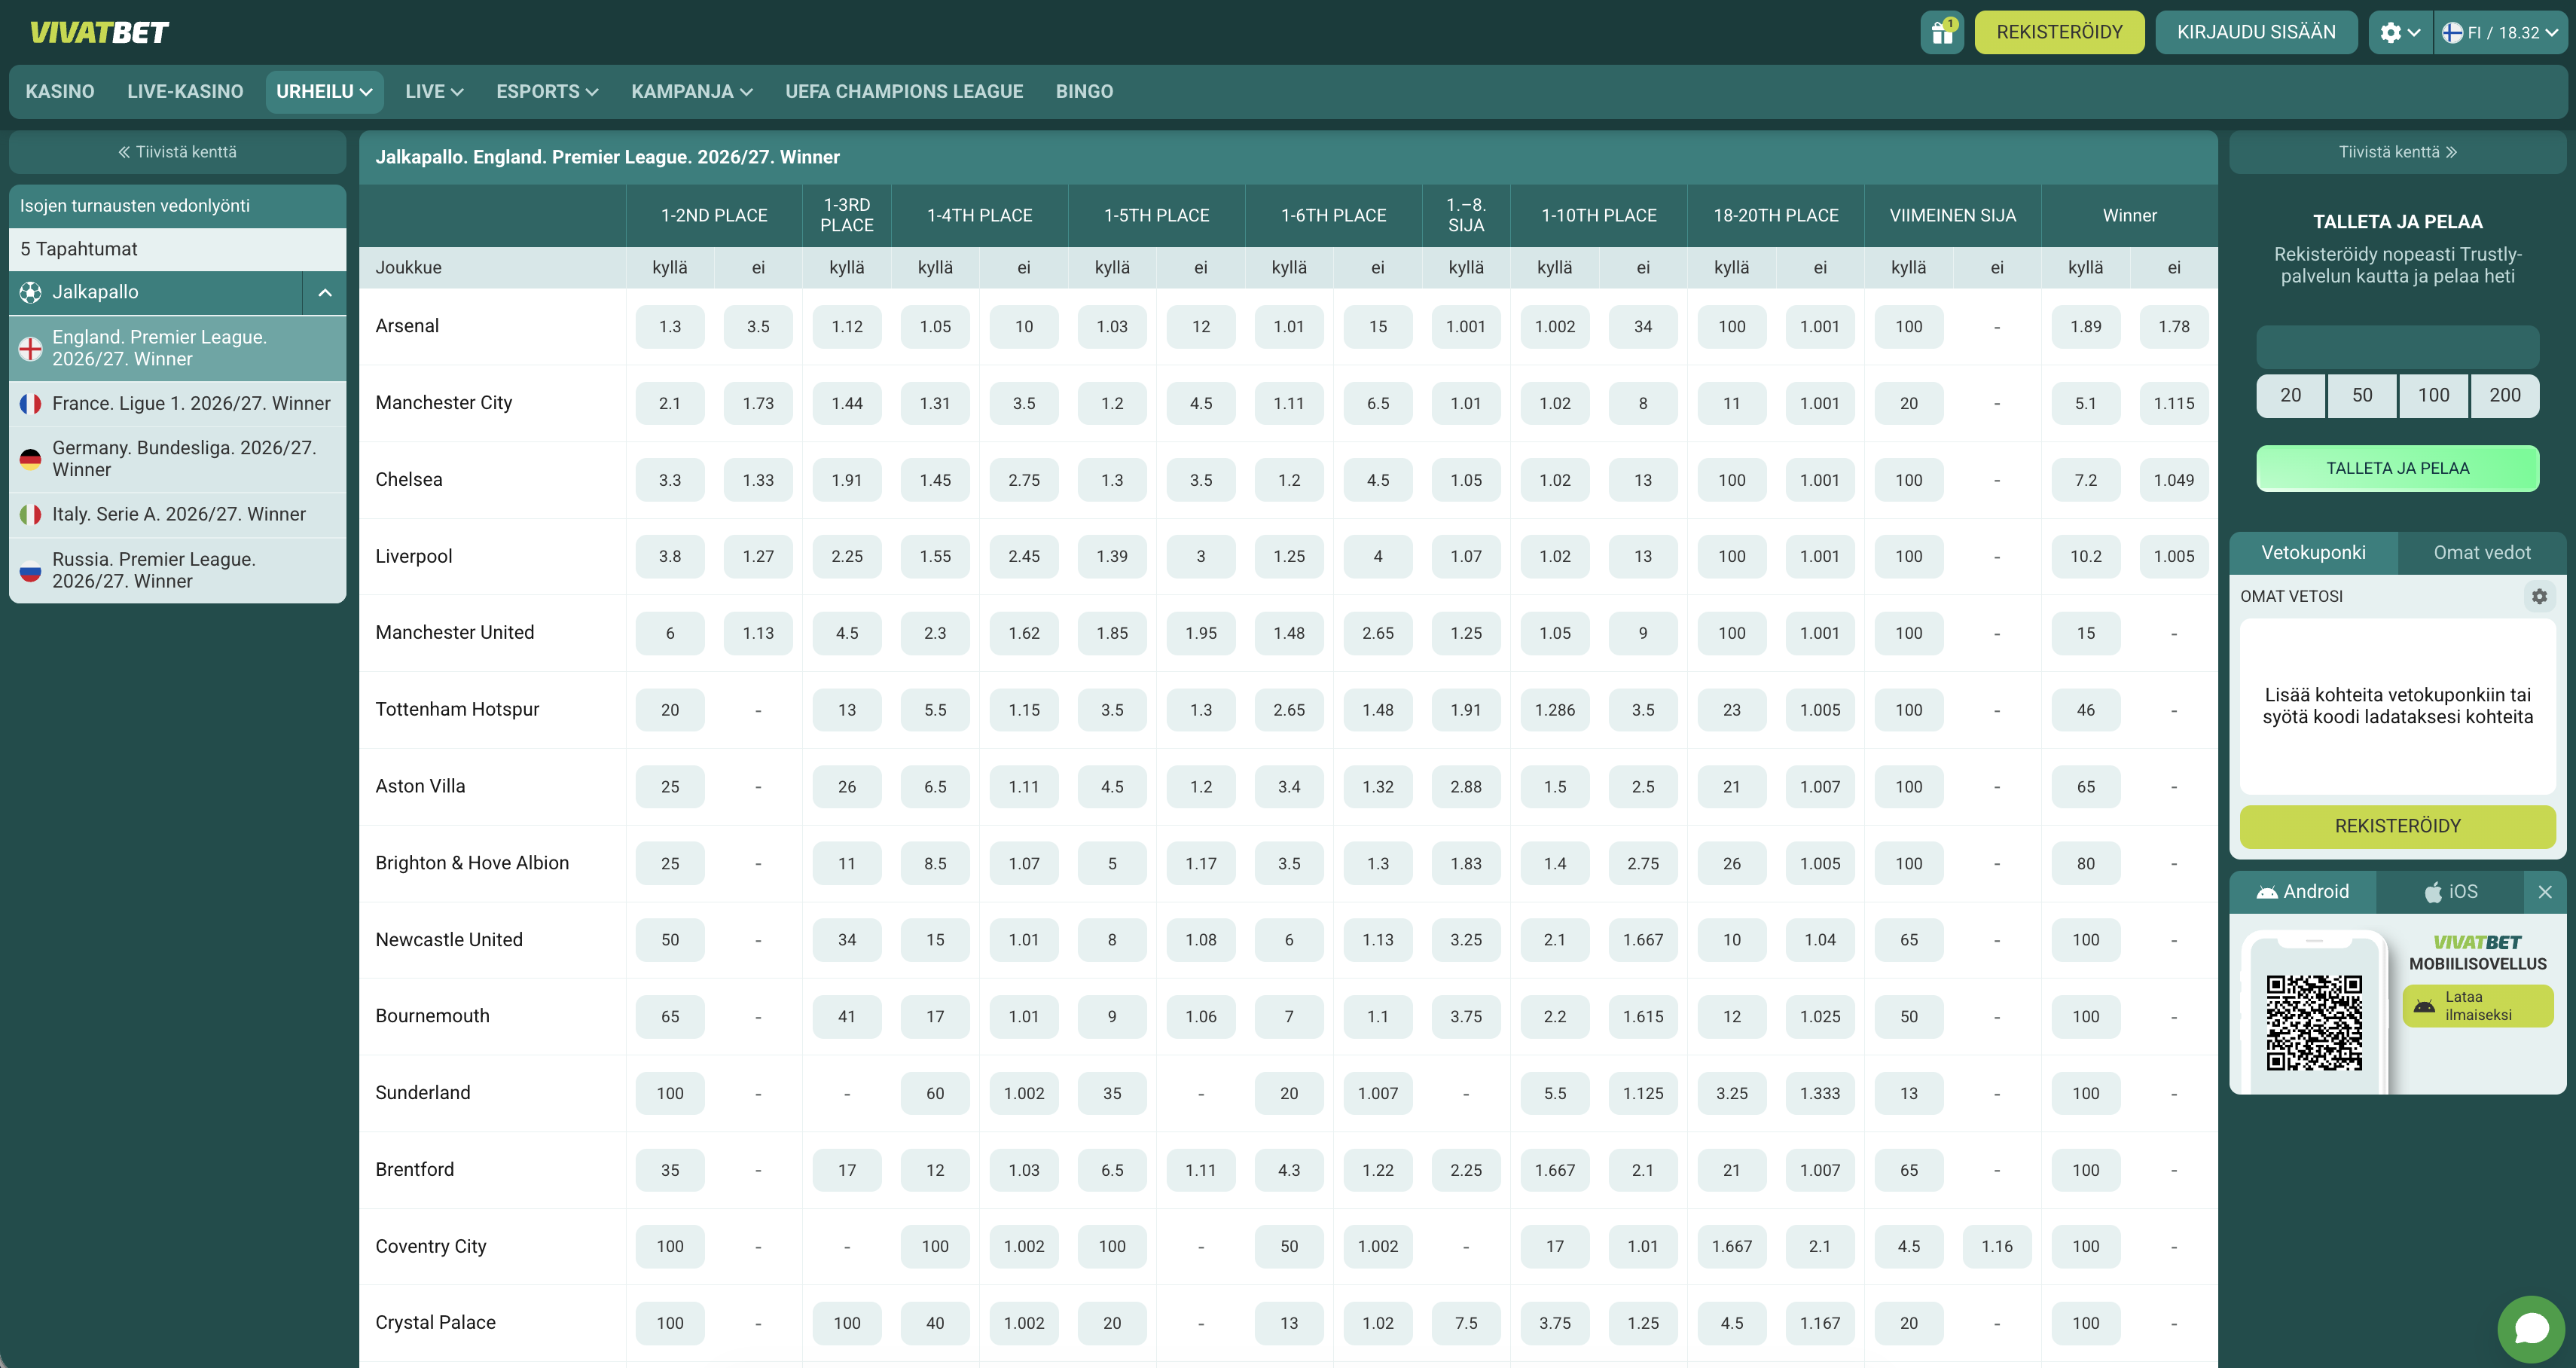Viewport: 2576px width, 1368px height.
Task: Select Arsenal Winner ei odds 1.78
Action: pos(2173,327)
